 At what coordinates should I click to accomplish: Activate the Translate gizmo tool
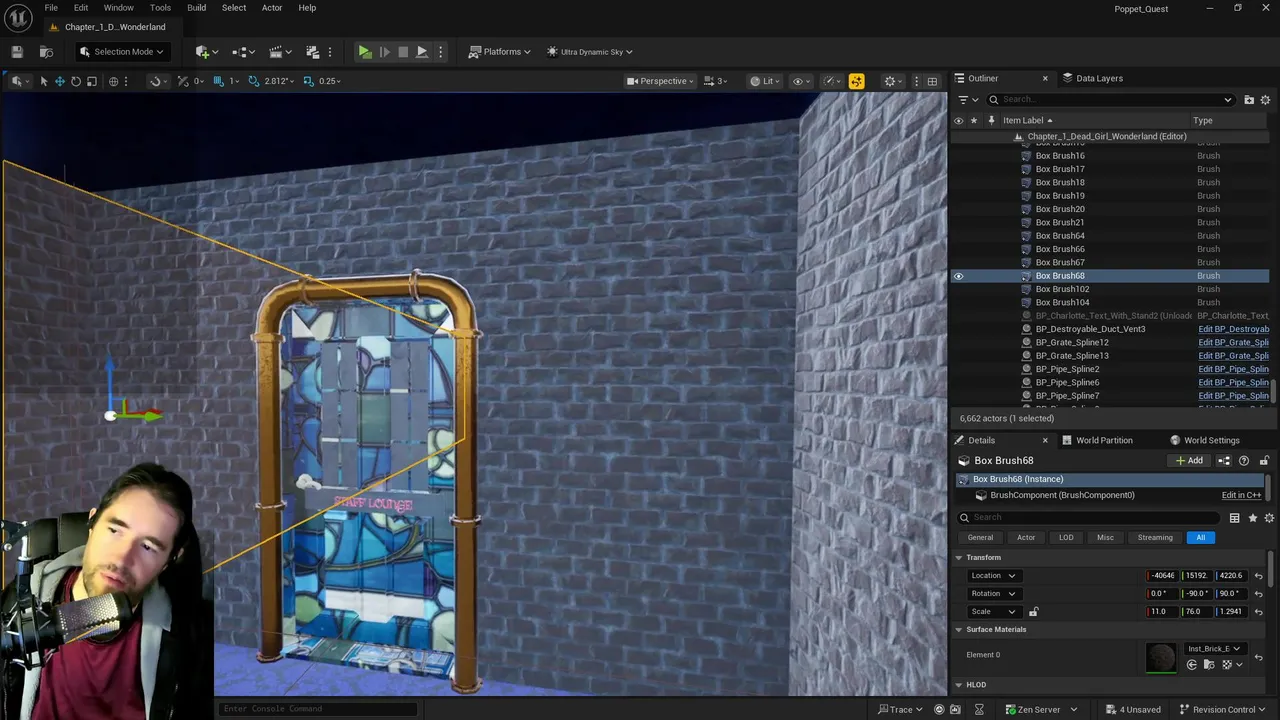(59, 81)
